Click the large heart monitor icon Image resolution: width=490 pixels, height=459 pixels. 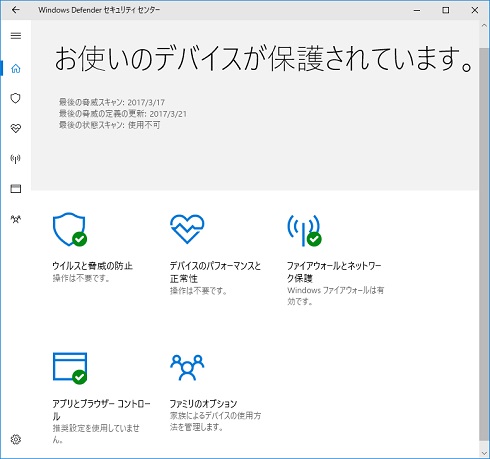point(187,229)
